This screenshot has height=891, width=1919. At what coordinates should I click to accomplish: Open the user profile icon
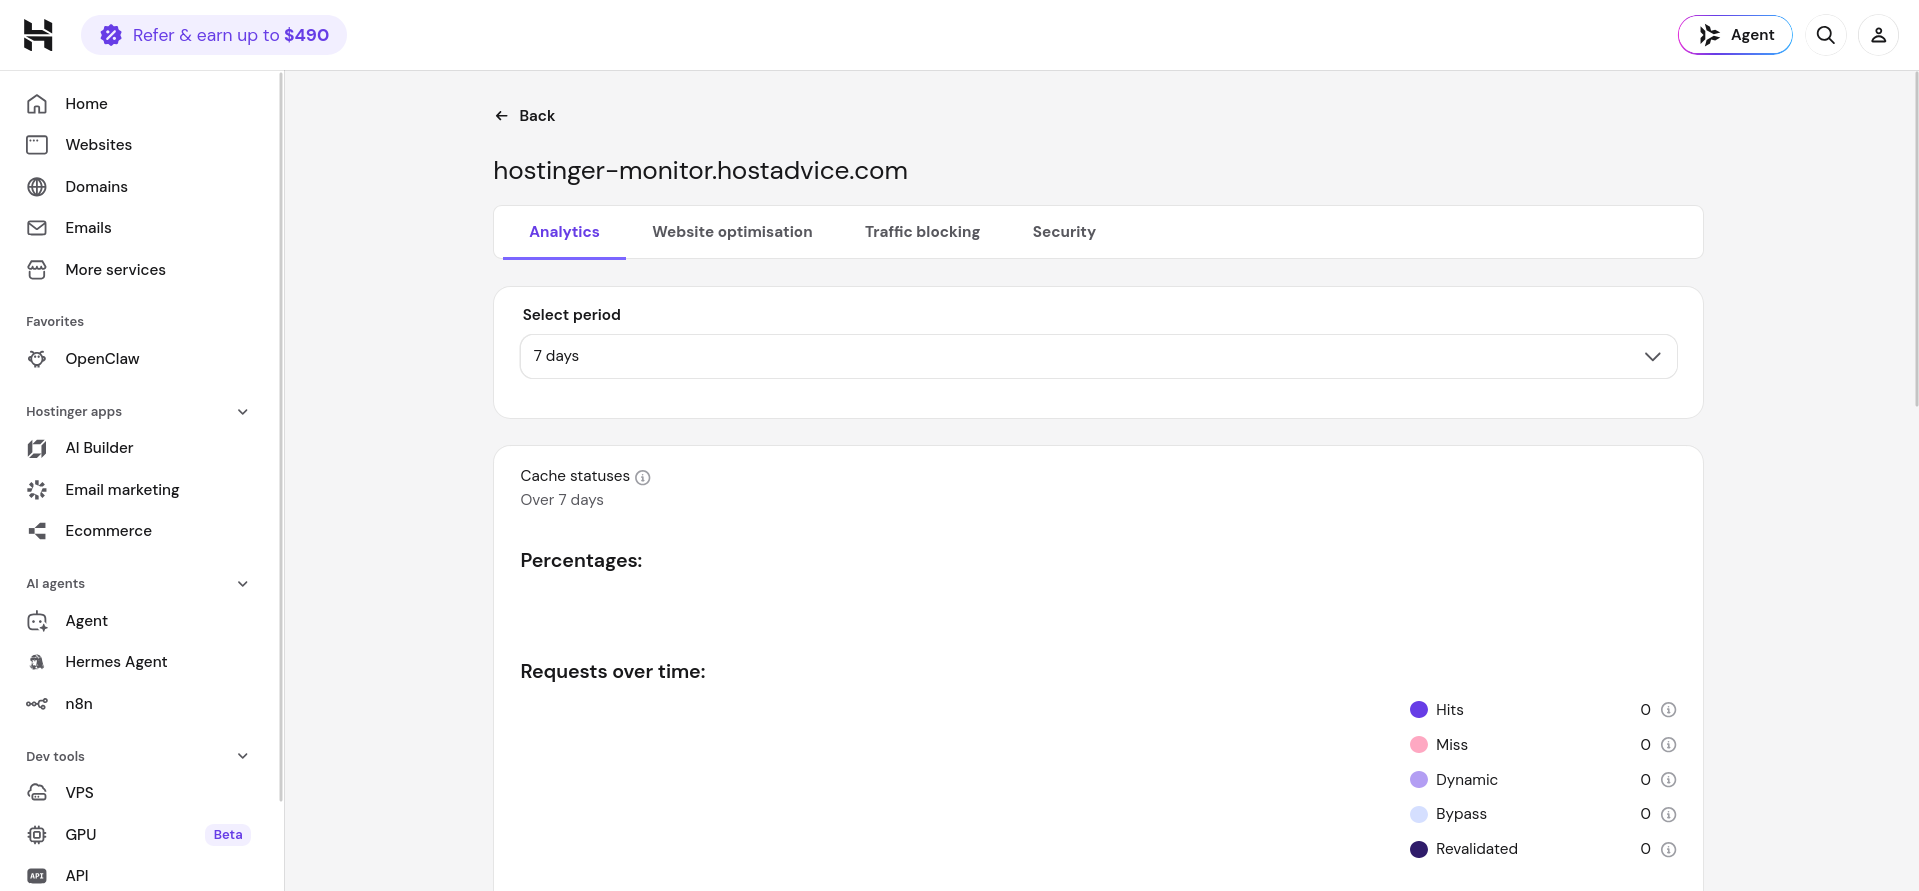tap(1878, 35)
